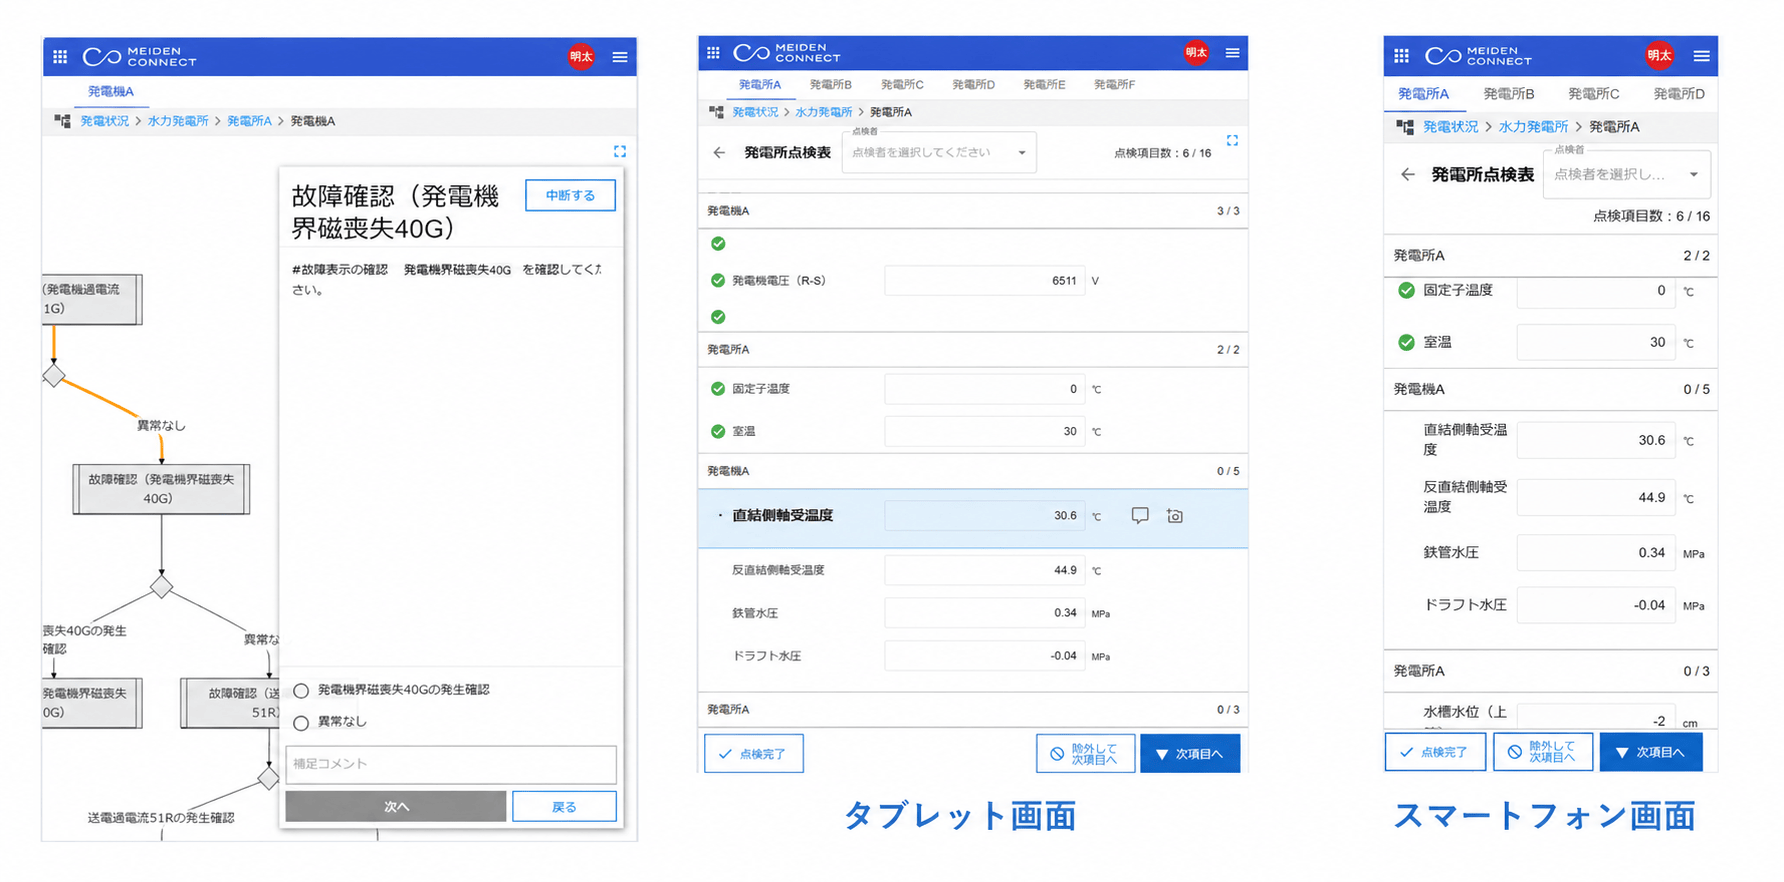Click Meiden Connect logo in left screen
This screenshot has width=1784, height=882.
click(x=140, y=57)
